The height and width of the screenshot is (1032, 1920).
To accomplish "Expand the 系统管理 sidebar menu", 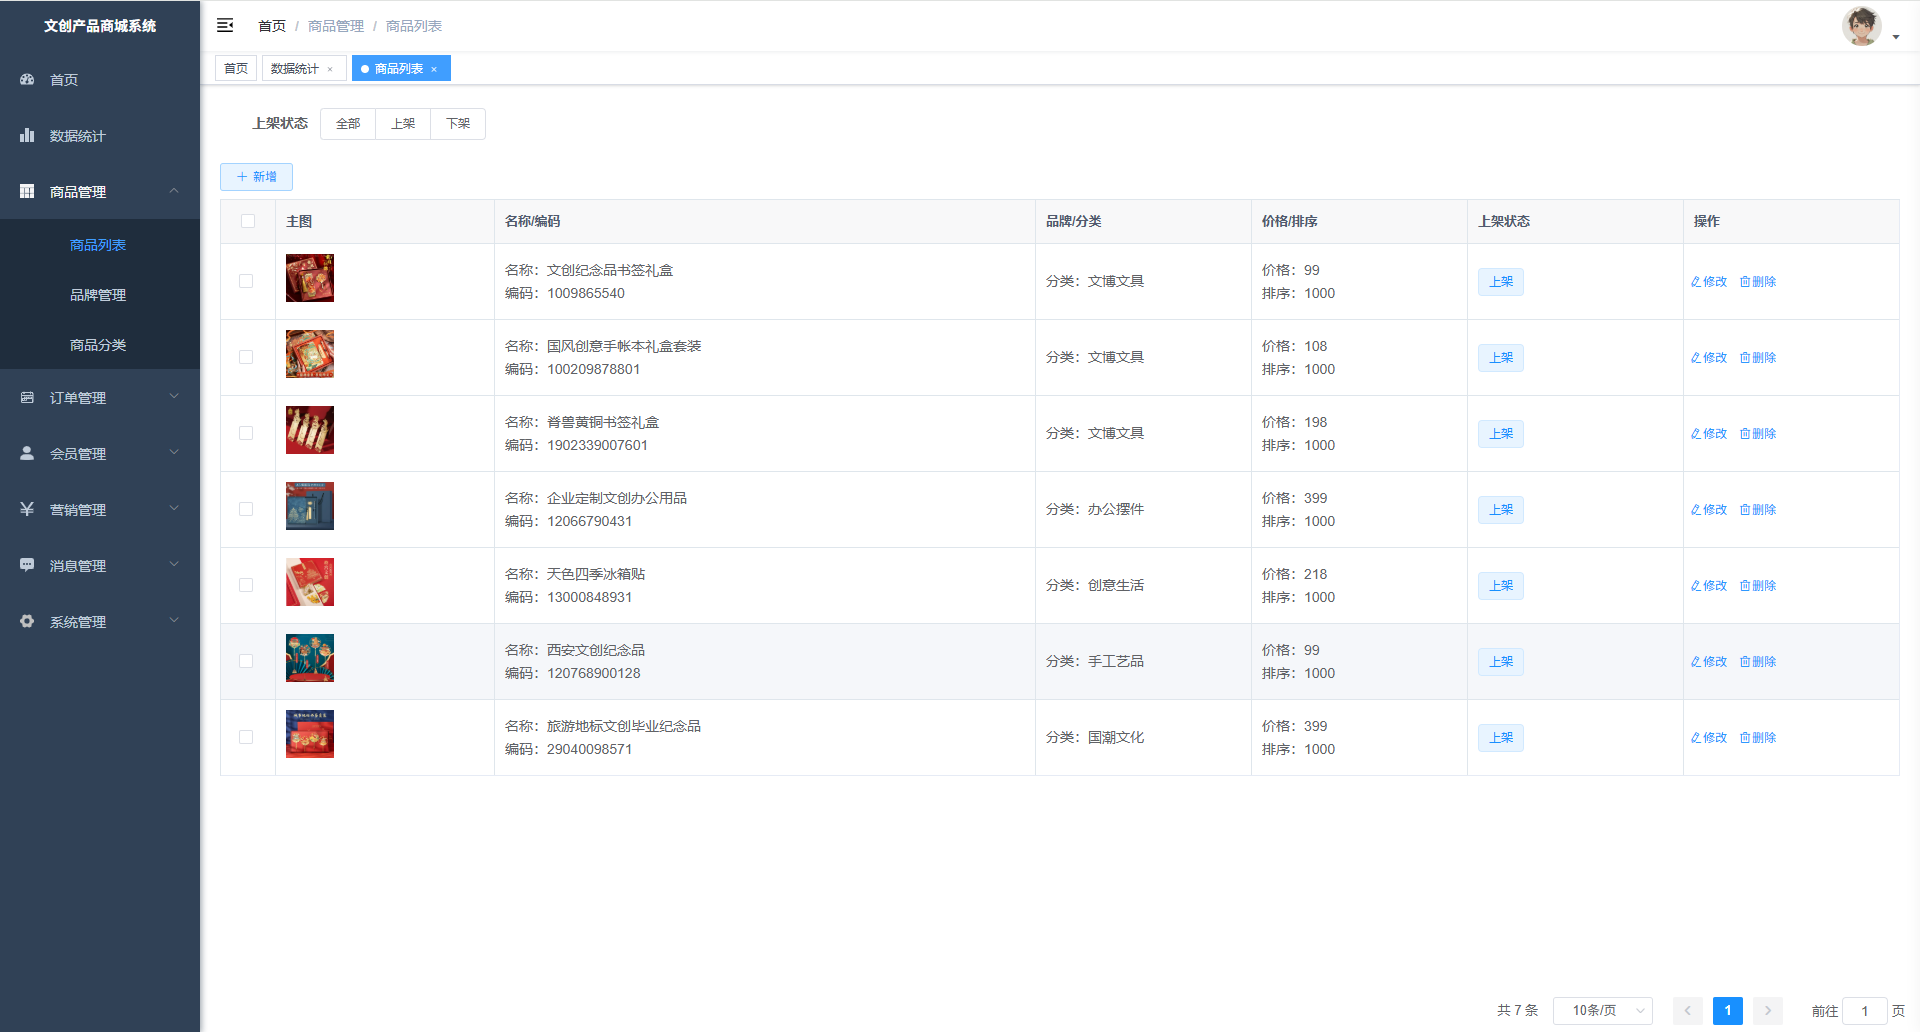I will point(100,621).
